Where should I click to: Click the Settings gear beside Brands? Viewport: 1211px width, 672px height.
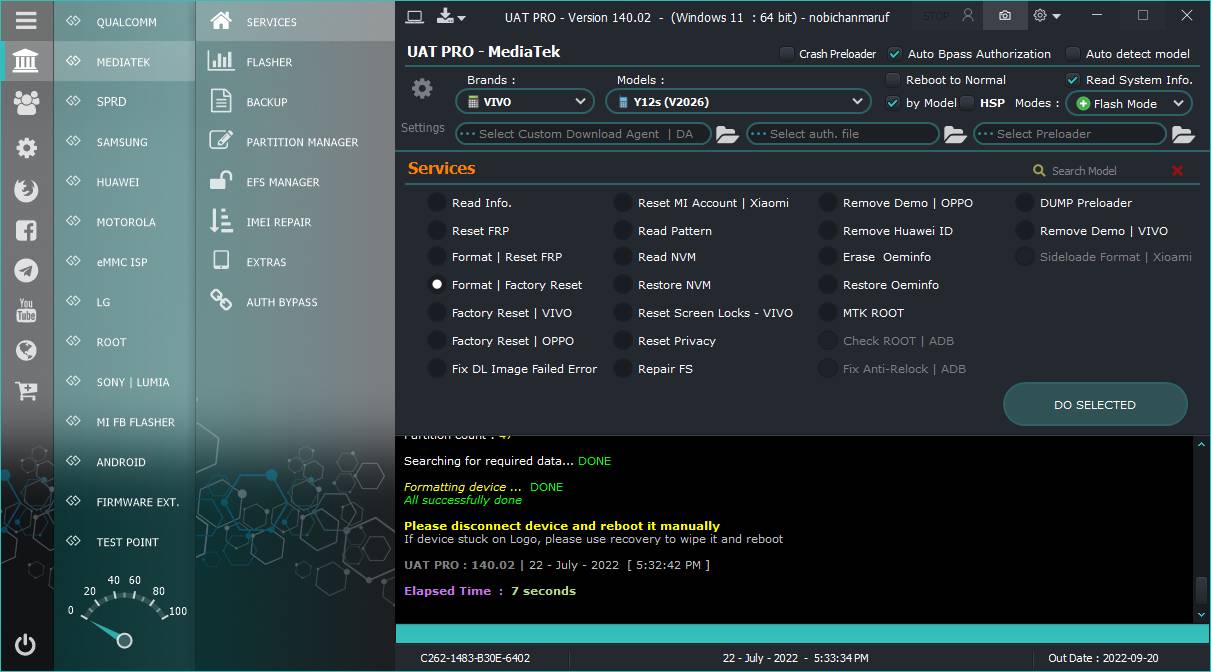[x=422, y=89]
